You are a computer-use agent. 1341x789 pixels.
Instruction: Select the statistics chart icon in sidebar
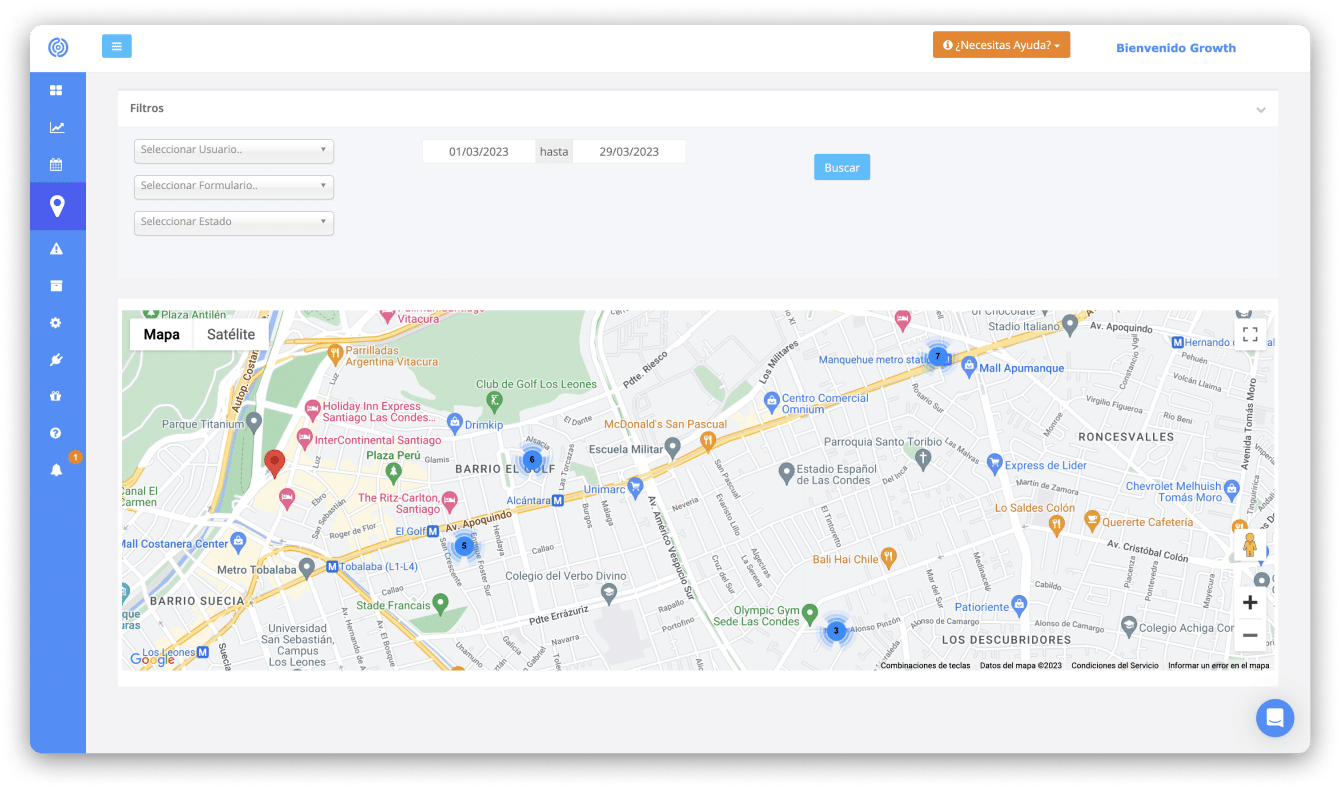tap(57, 127)
